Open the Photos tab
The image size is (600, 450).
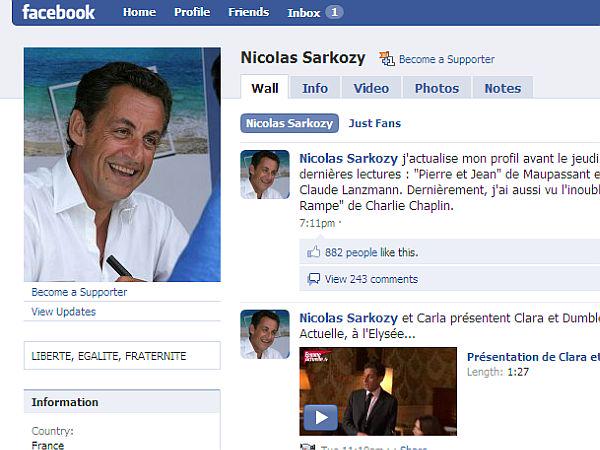click(x=436, y=88)
